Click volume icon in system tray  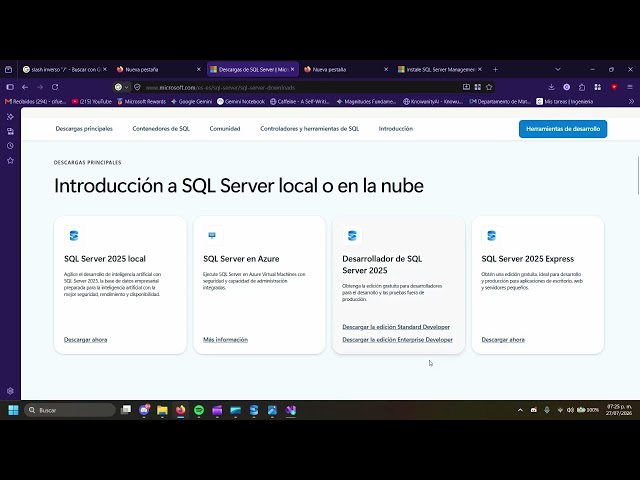(570, 410)
